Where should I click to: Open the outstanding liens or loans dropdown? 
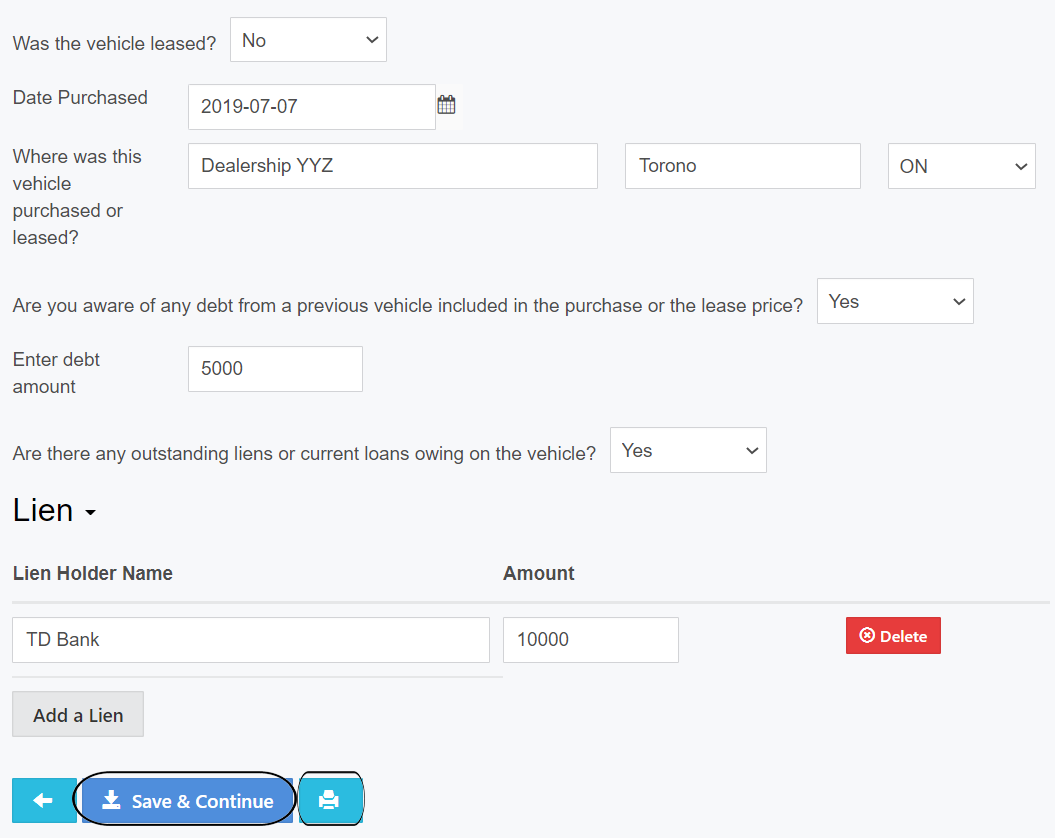click(x=688, y=451)
